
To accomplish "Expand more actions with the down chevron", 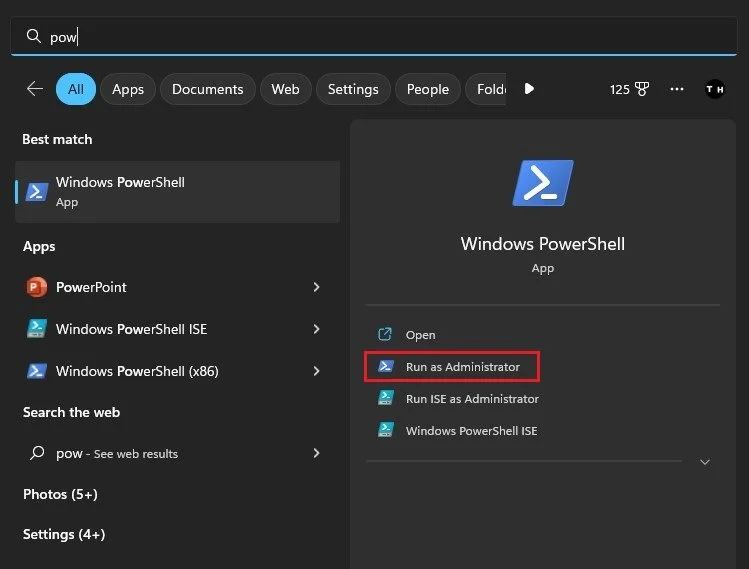I will (705, 462).
